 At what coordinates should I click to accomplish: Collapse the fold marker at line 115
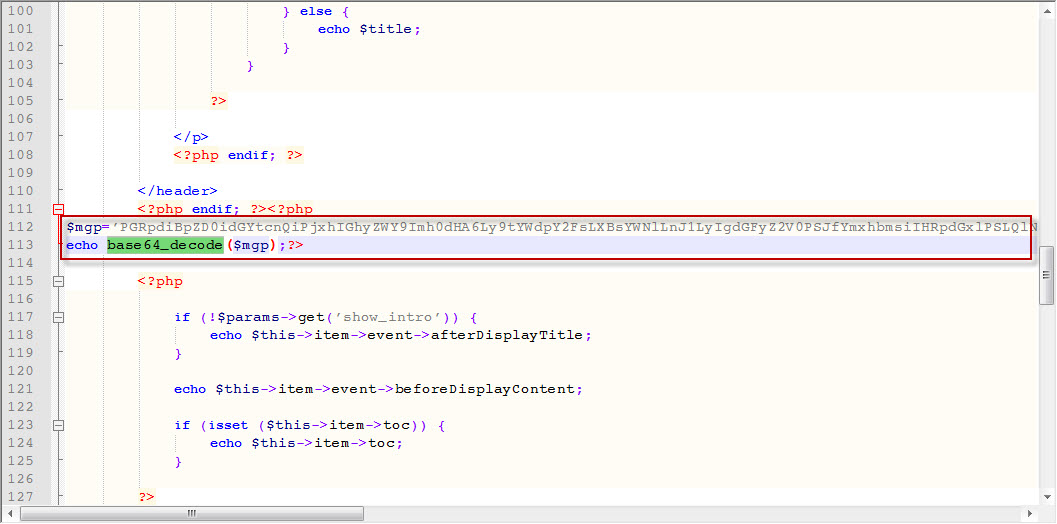click(x=59, y=281)
